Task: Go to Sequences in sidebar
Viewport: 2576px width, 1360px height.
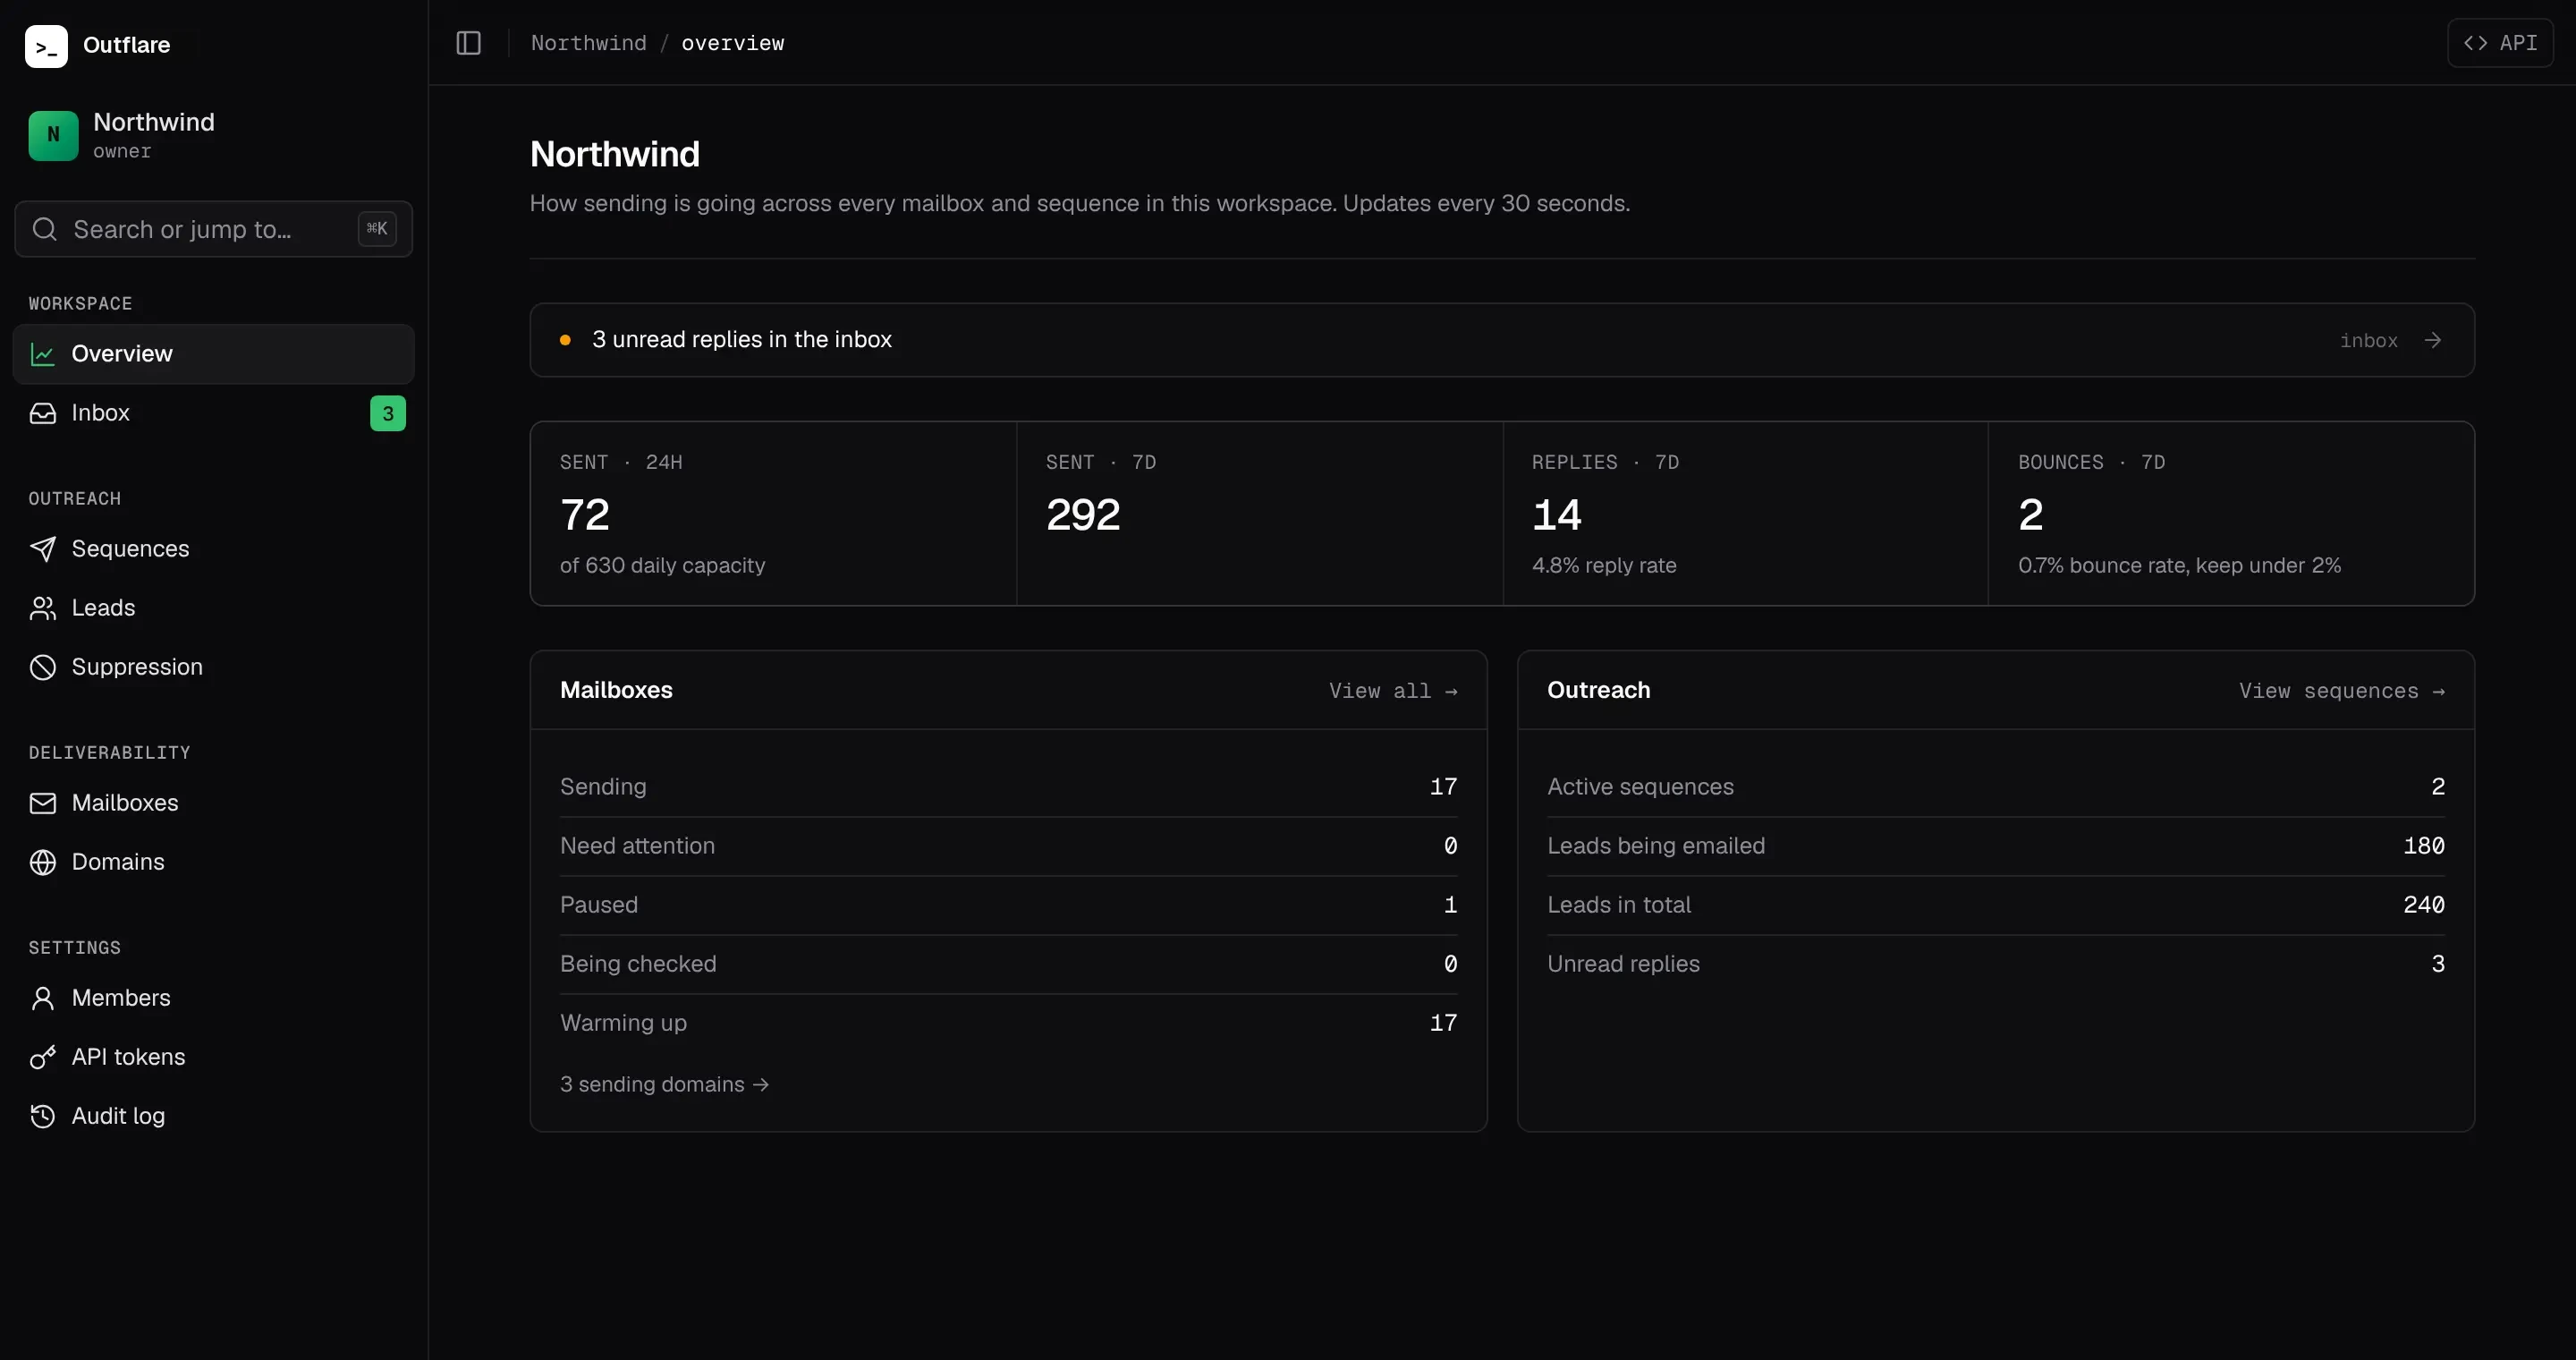Action: click(x=213, y=549)
